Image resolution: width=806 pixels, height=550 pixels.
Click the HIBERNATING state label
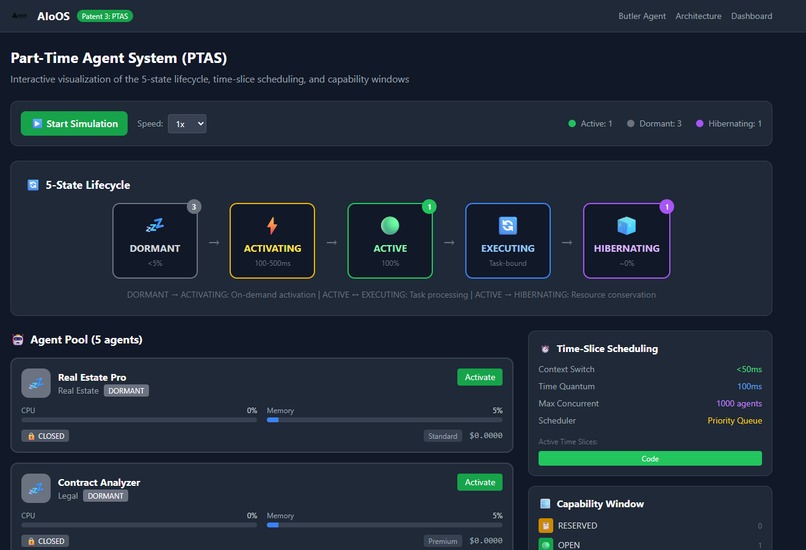(627, 248)
